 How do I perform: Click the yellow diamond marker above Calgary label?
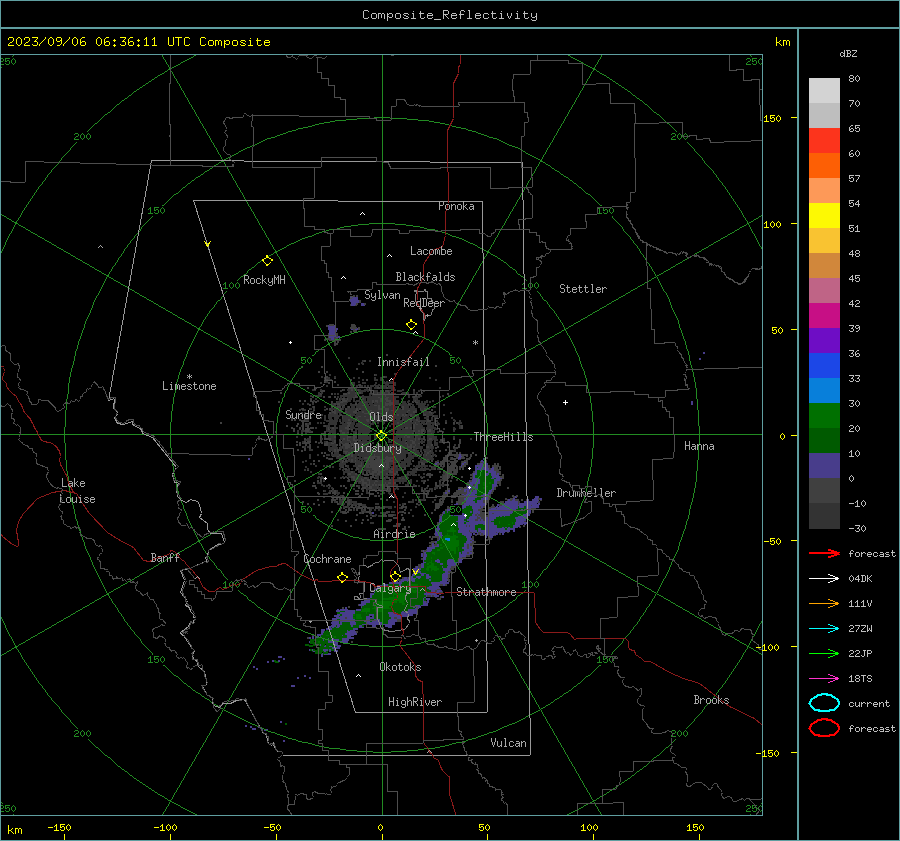395,576
